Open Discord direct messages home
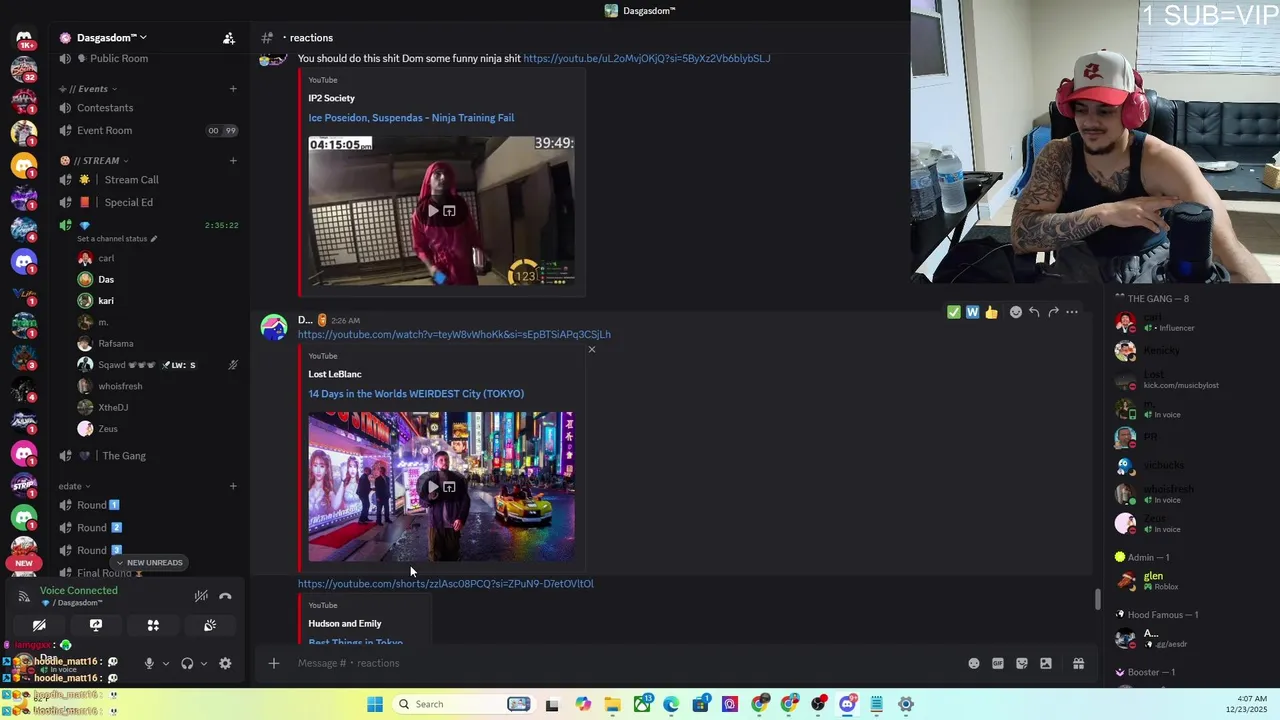 (24, 38)
